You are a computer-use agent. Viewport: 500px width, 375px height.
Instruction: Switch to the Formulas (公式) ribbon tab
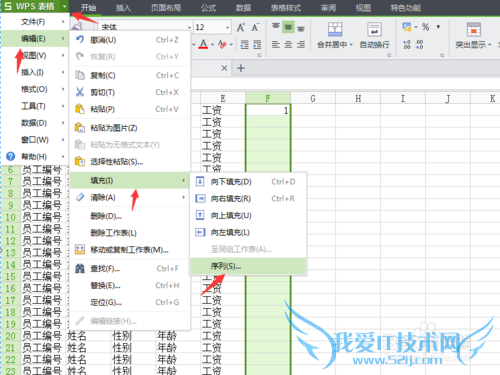[209, 8]
